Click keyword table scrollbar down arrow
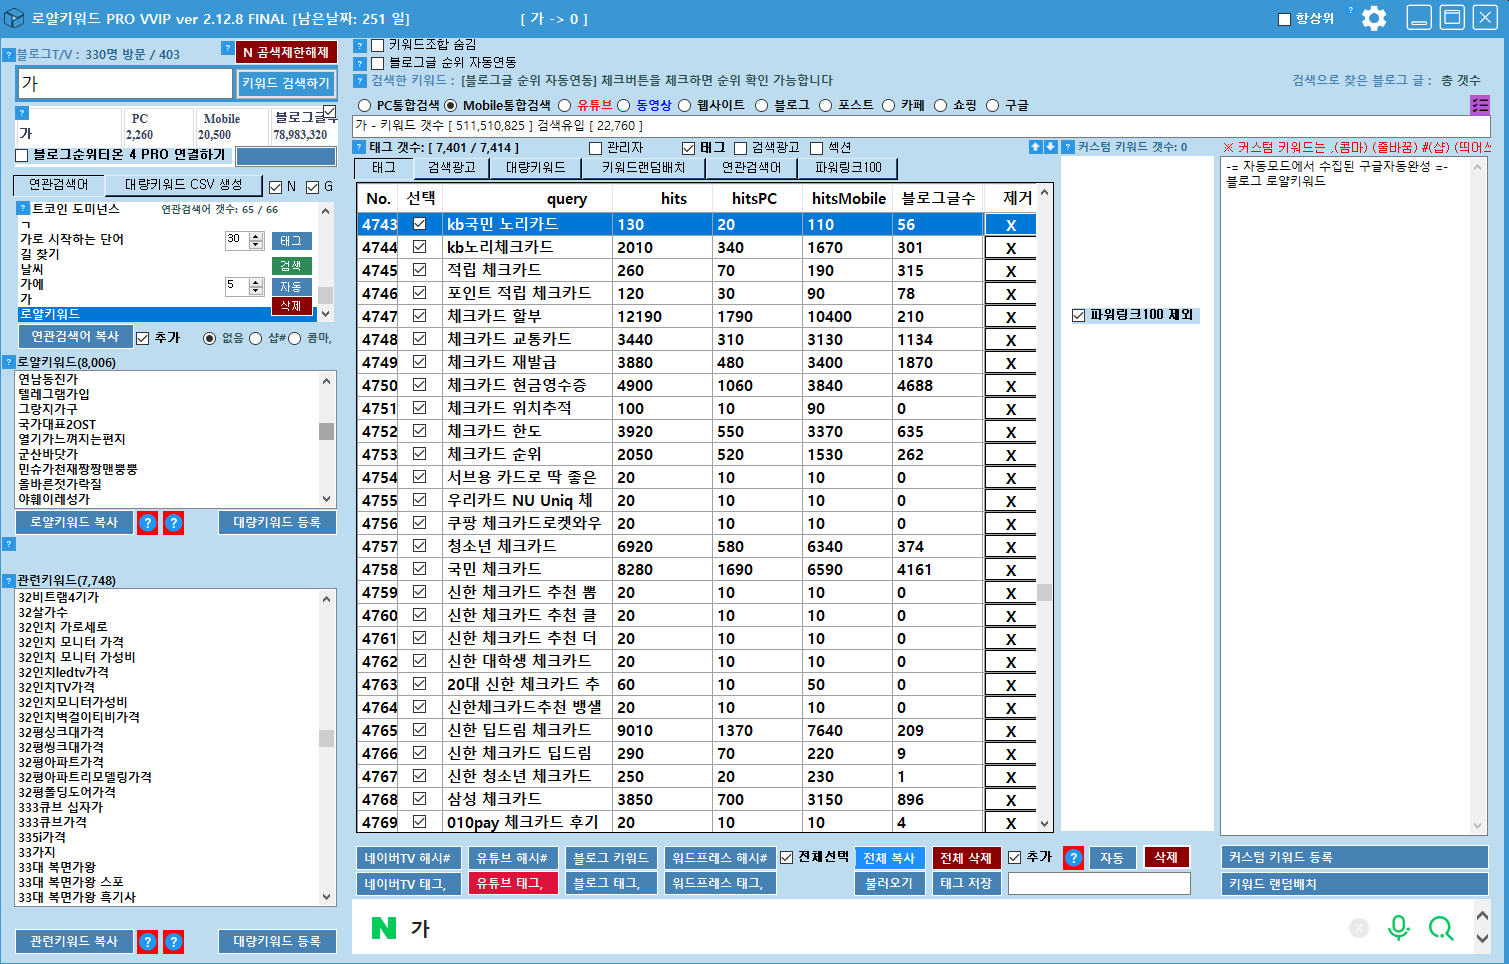1509x964 pixels. pos(1044,824)
